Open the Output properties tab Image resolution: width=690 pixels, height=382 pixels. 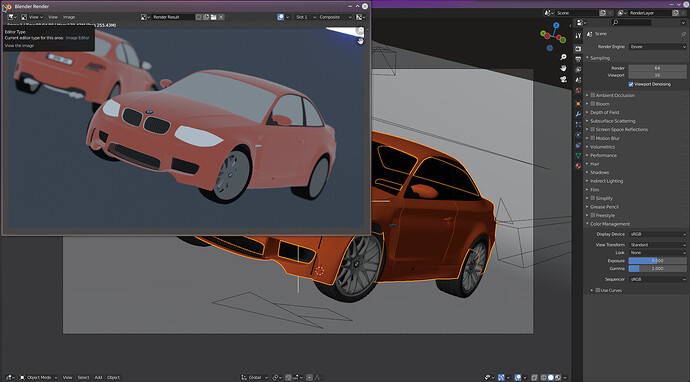pyautogui.click(x=578, y=59)
